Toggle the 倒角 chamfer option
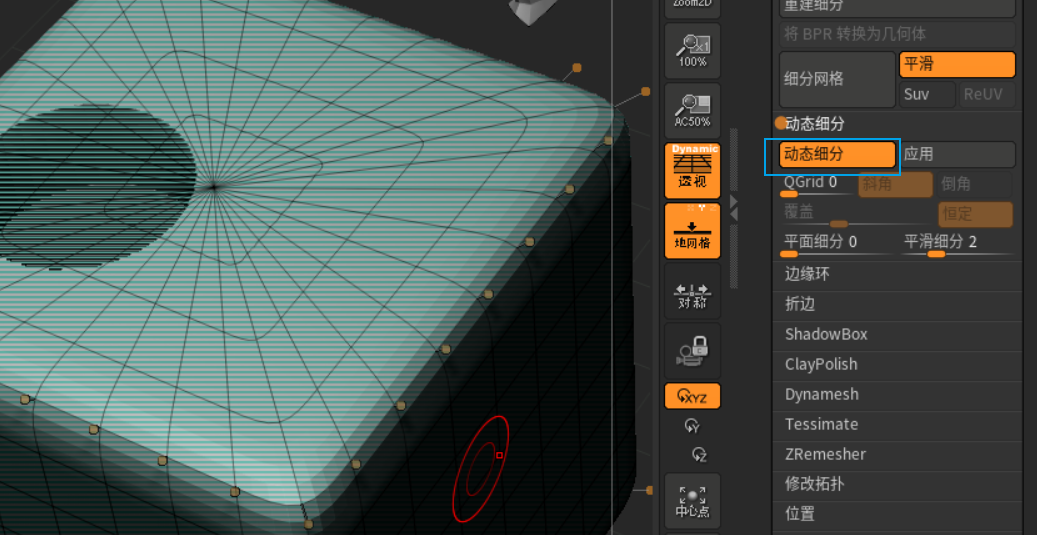1037x535 pixels. coord(975,185)
